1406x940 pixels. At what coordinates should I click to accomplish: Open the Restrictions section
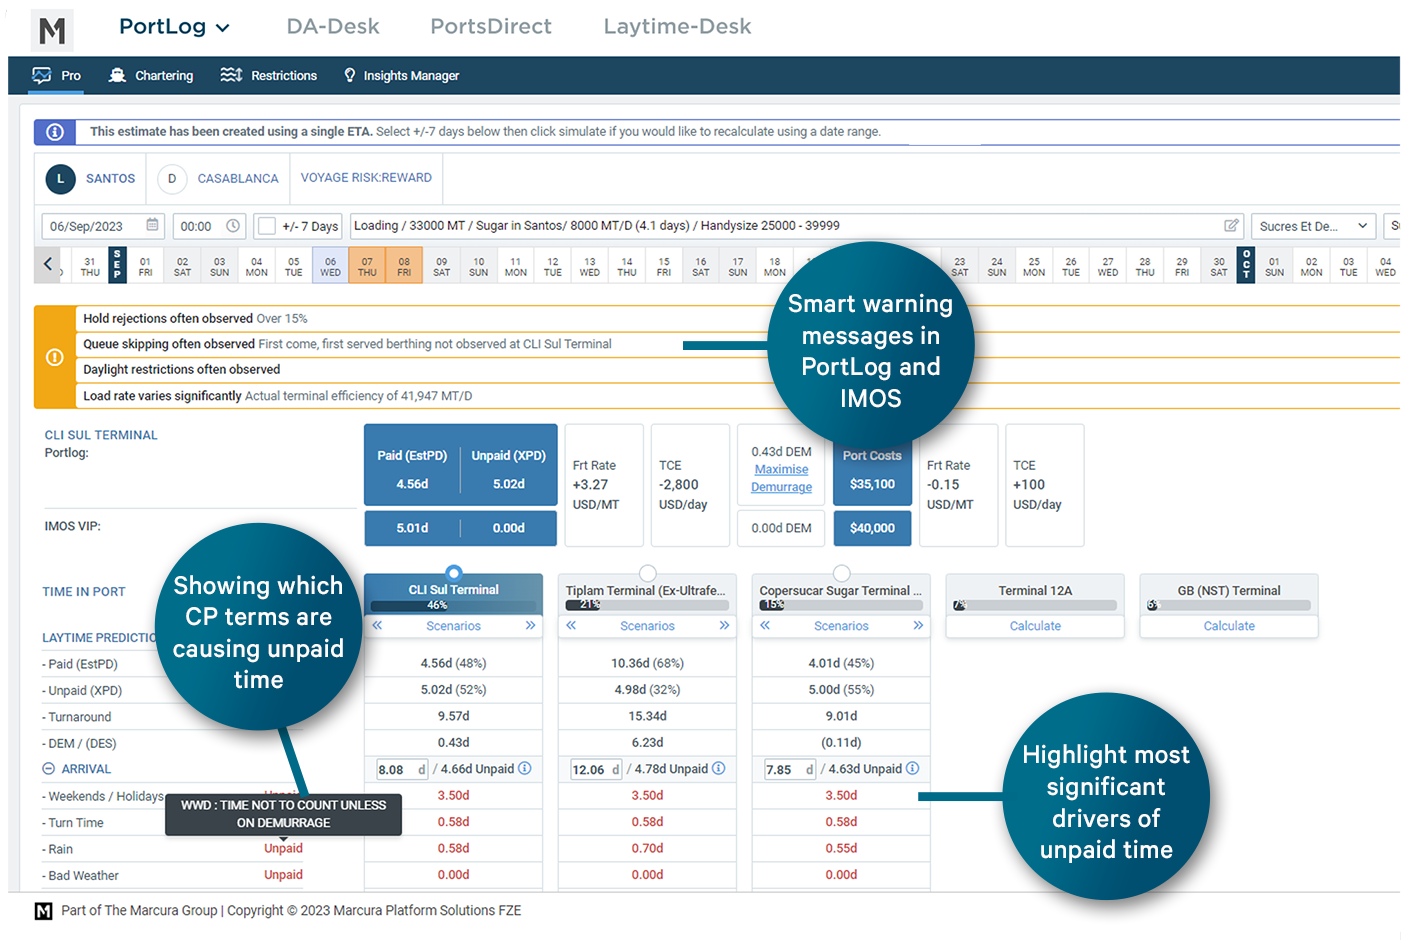point(269,76)
